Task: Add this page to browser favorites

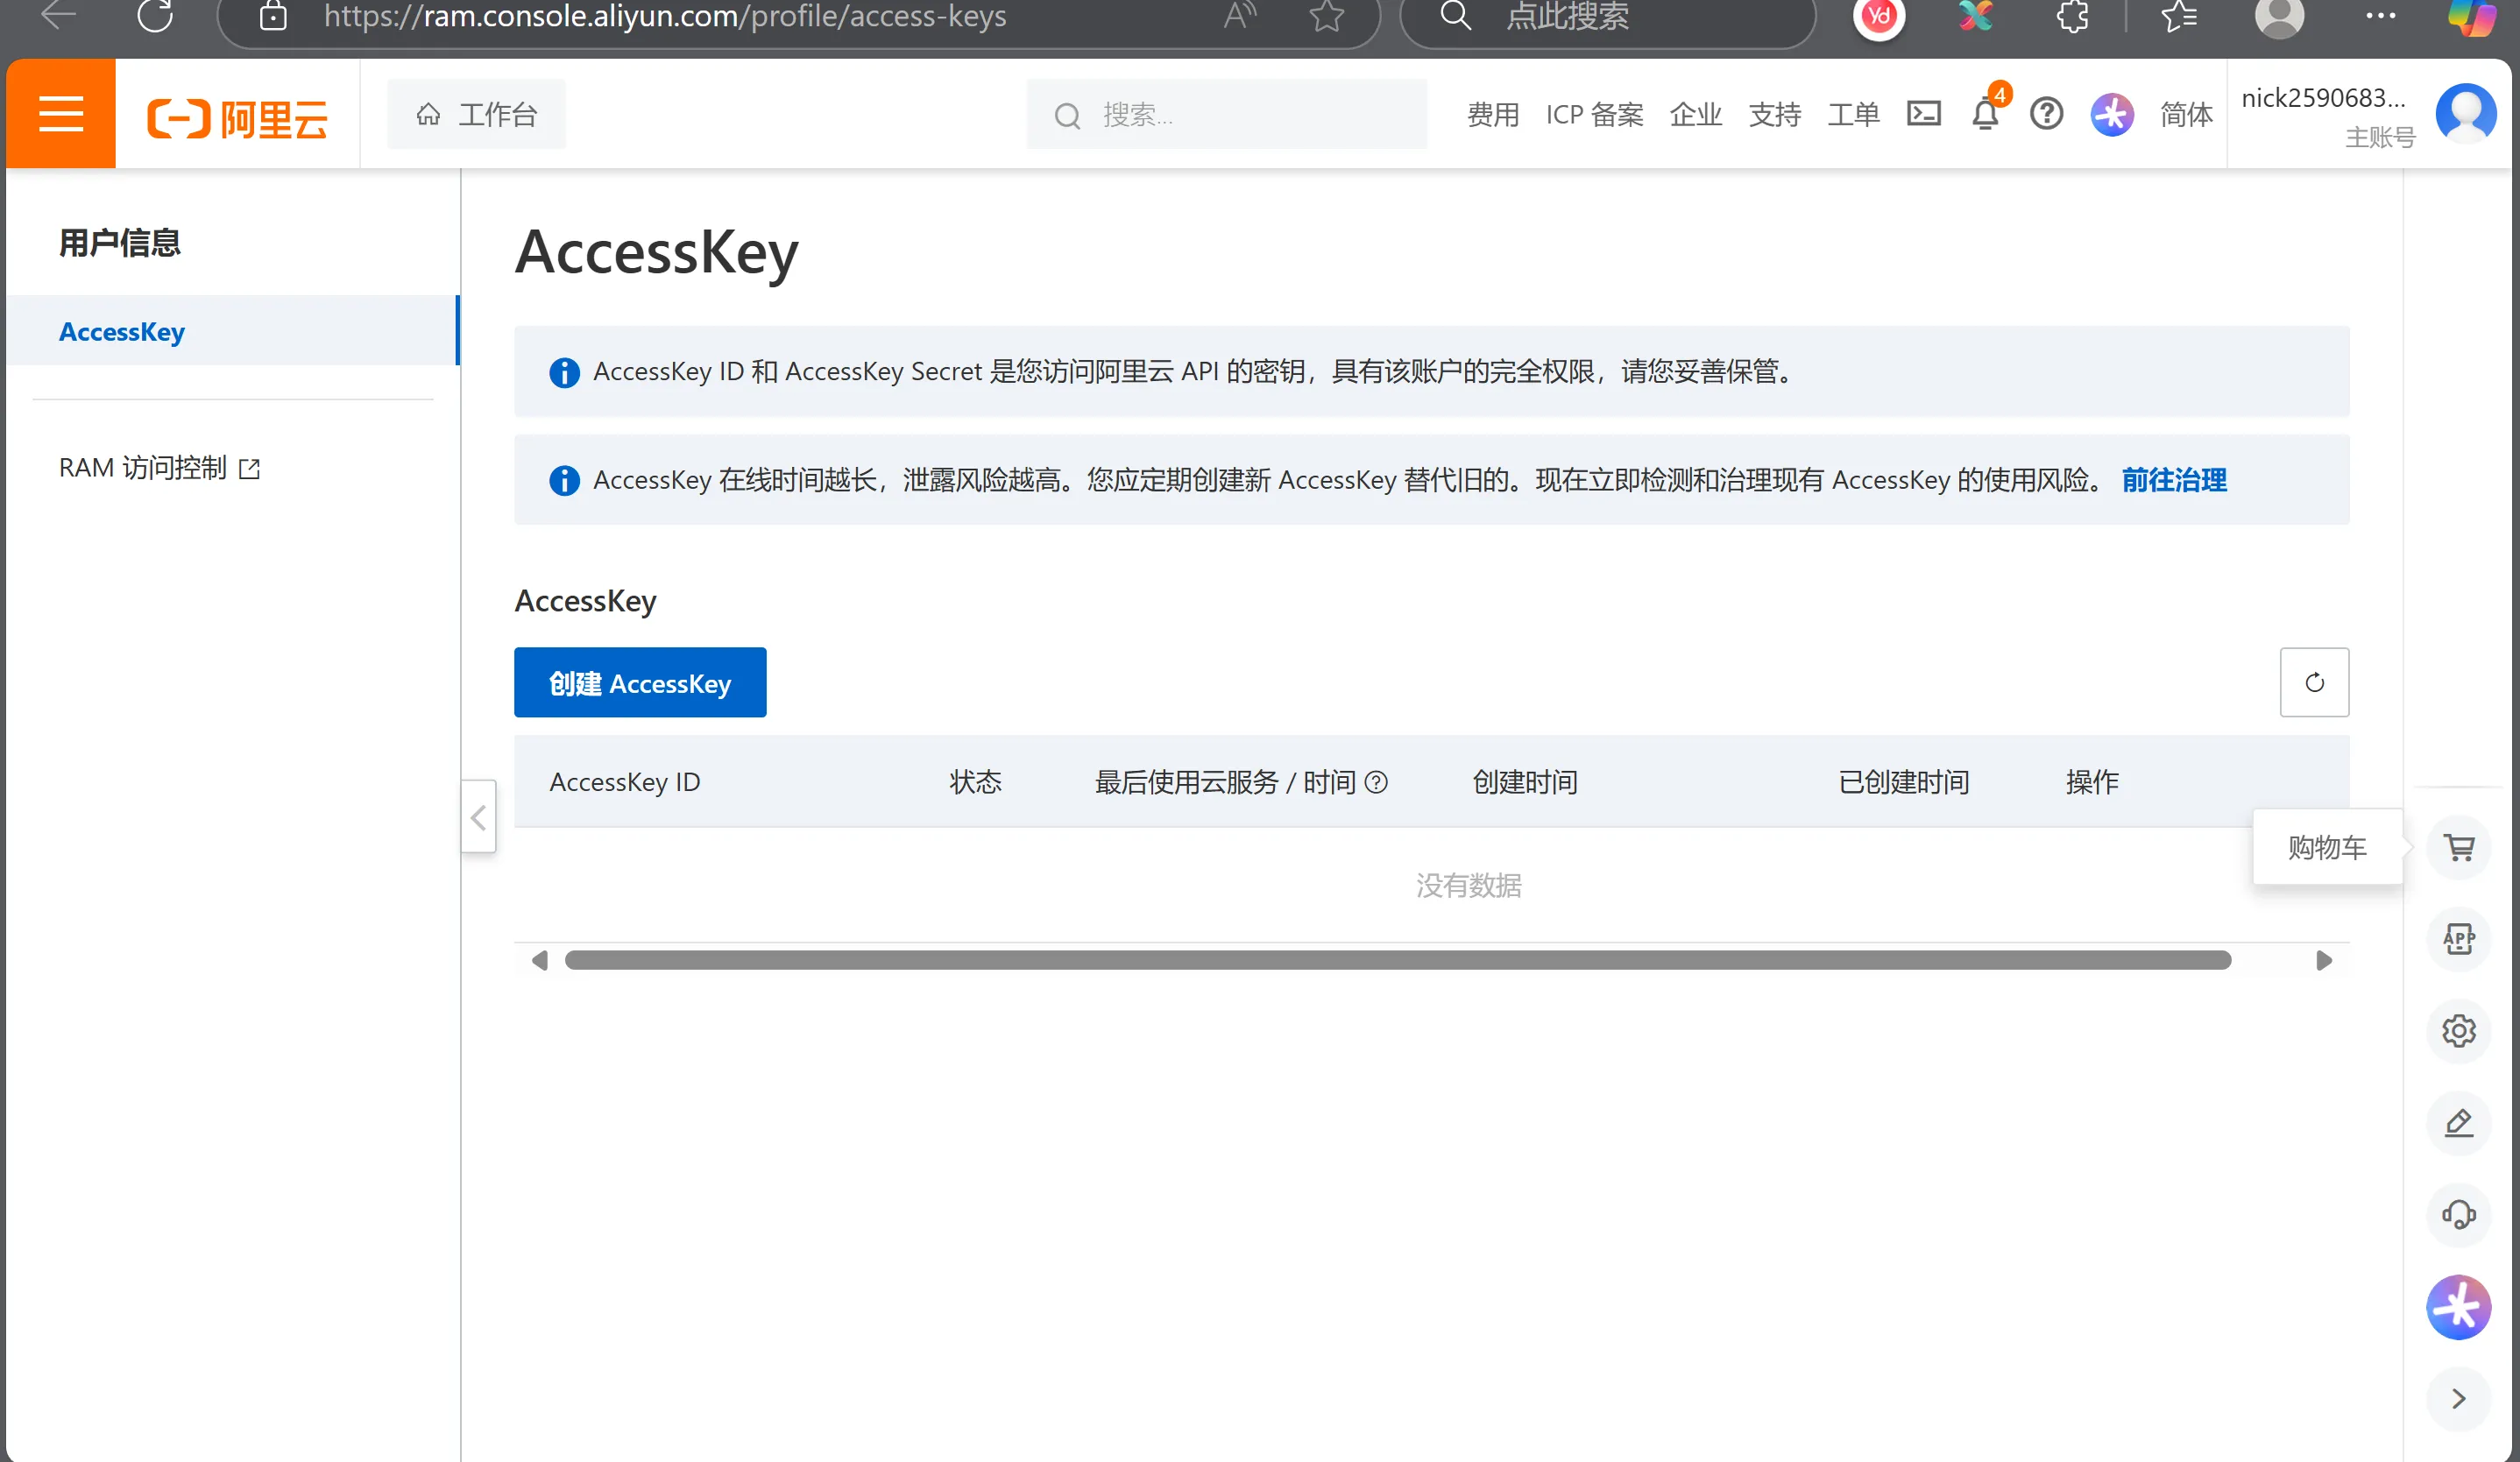Action: pos(1327,16)
